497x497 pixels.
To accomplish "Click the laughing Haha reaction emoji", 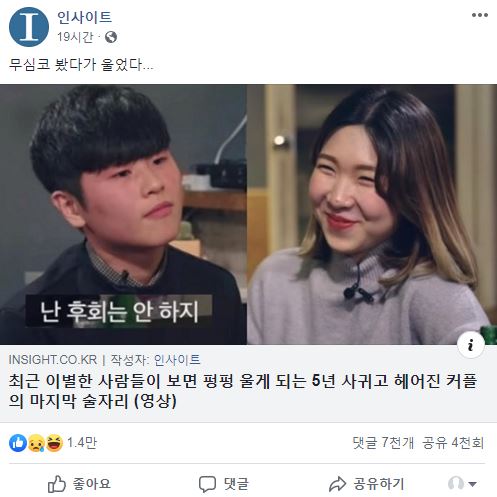I will [54, 443].
